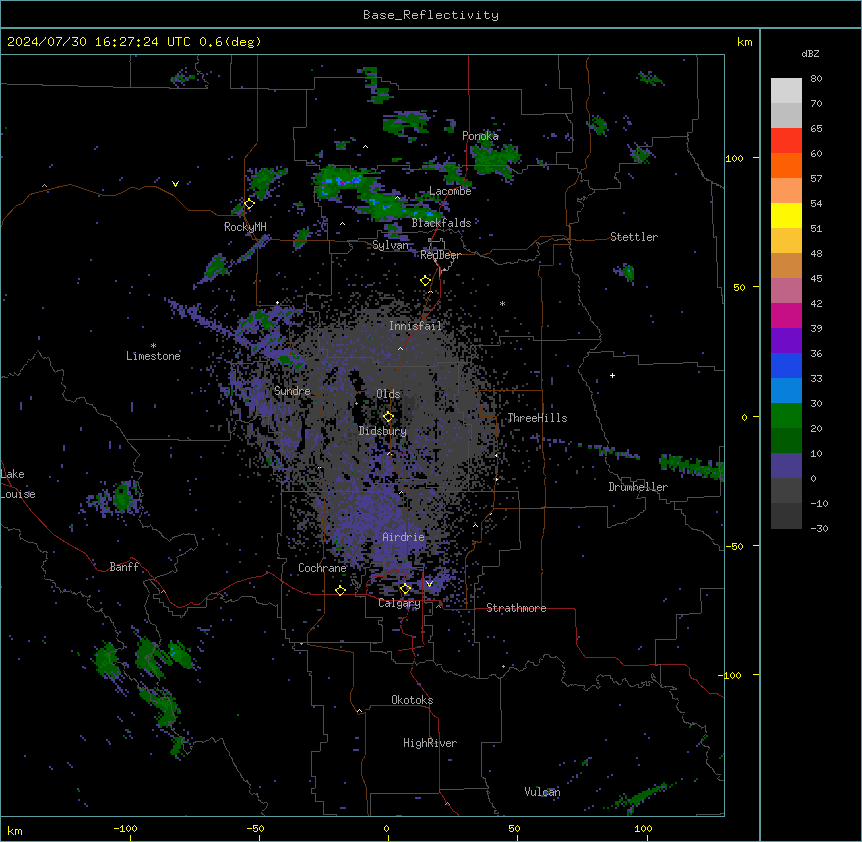Select the Blackfalds label
862x842 pixels.
[441, 223]
